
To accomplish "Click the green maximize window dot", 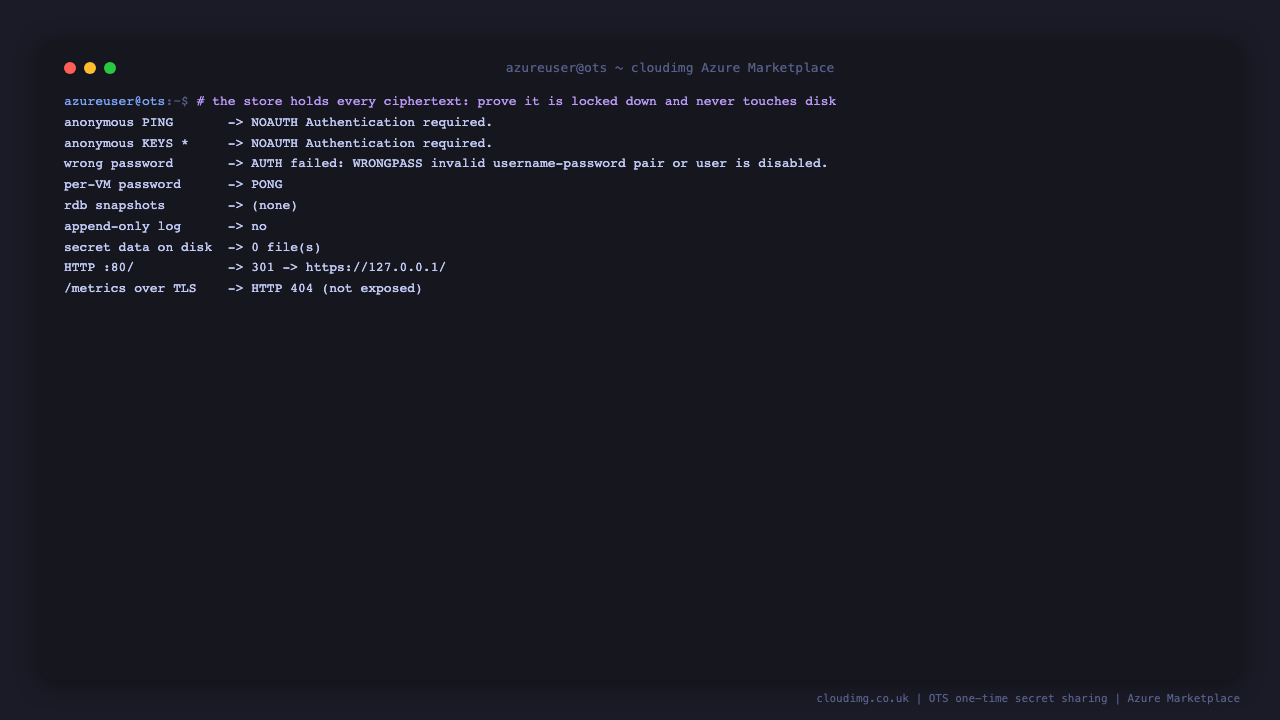I will 110,68.
